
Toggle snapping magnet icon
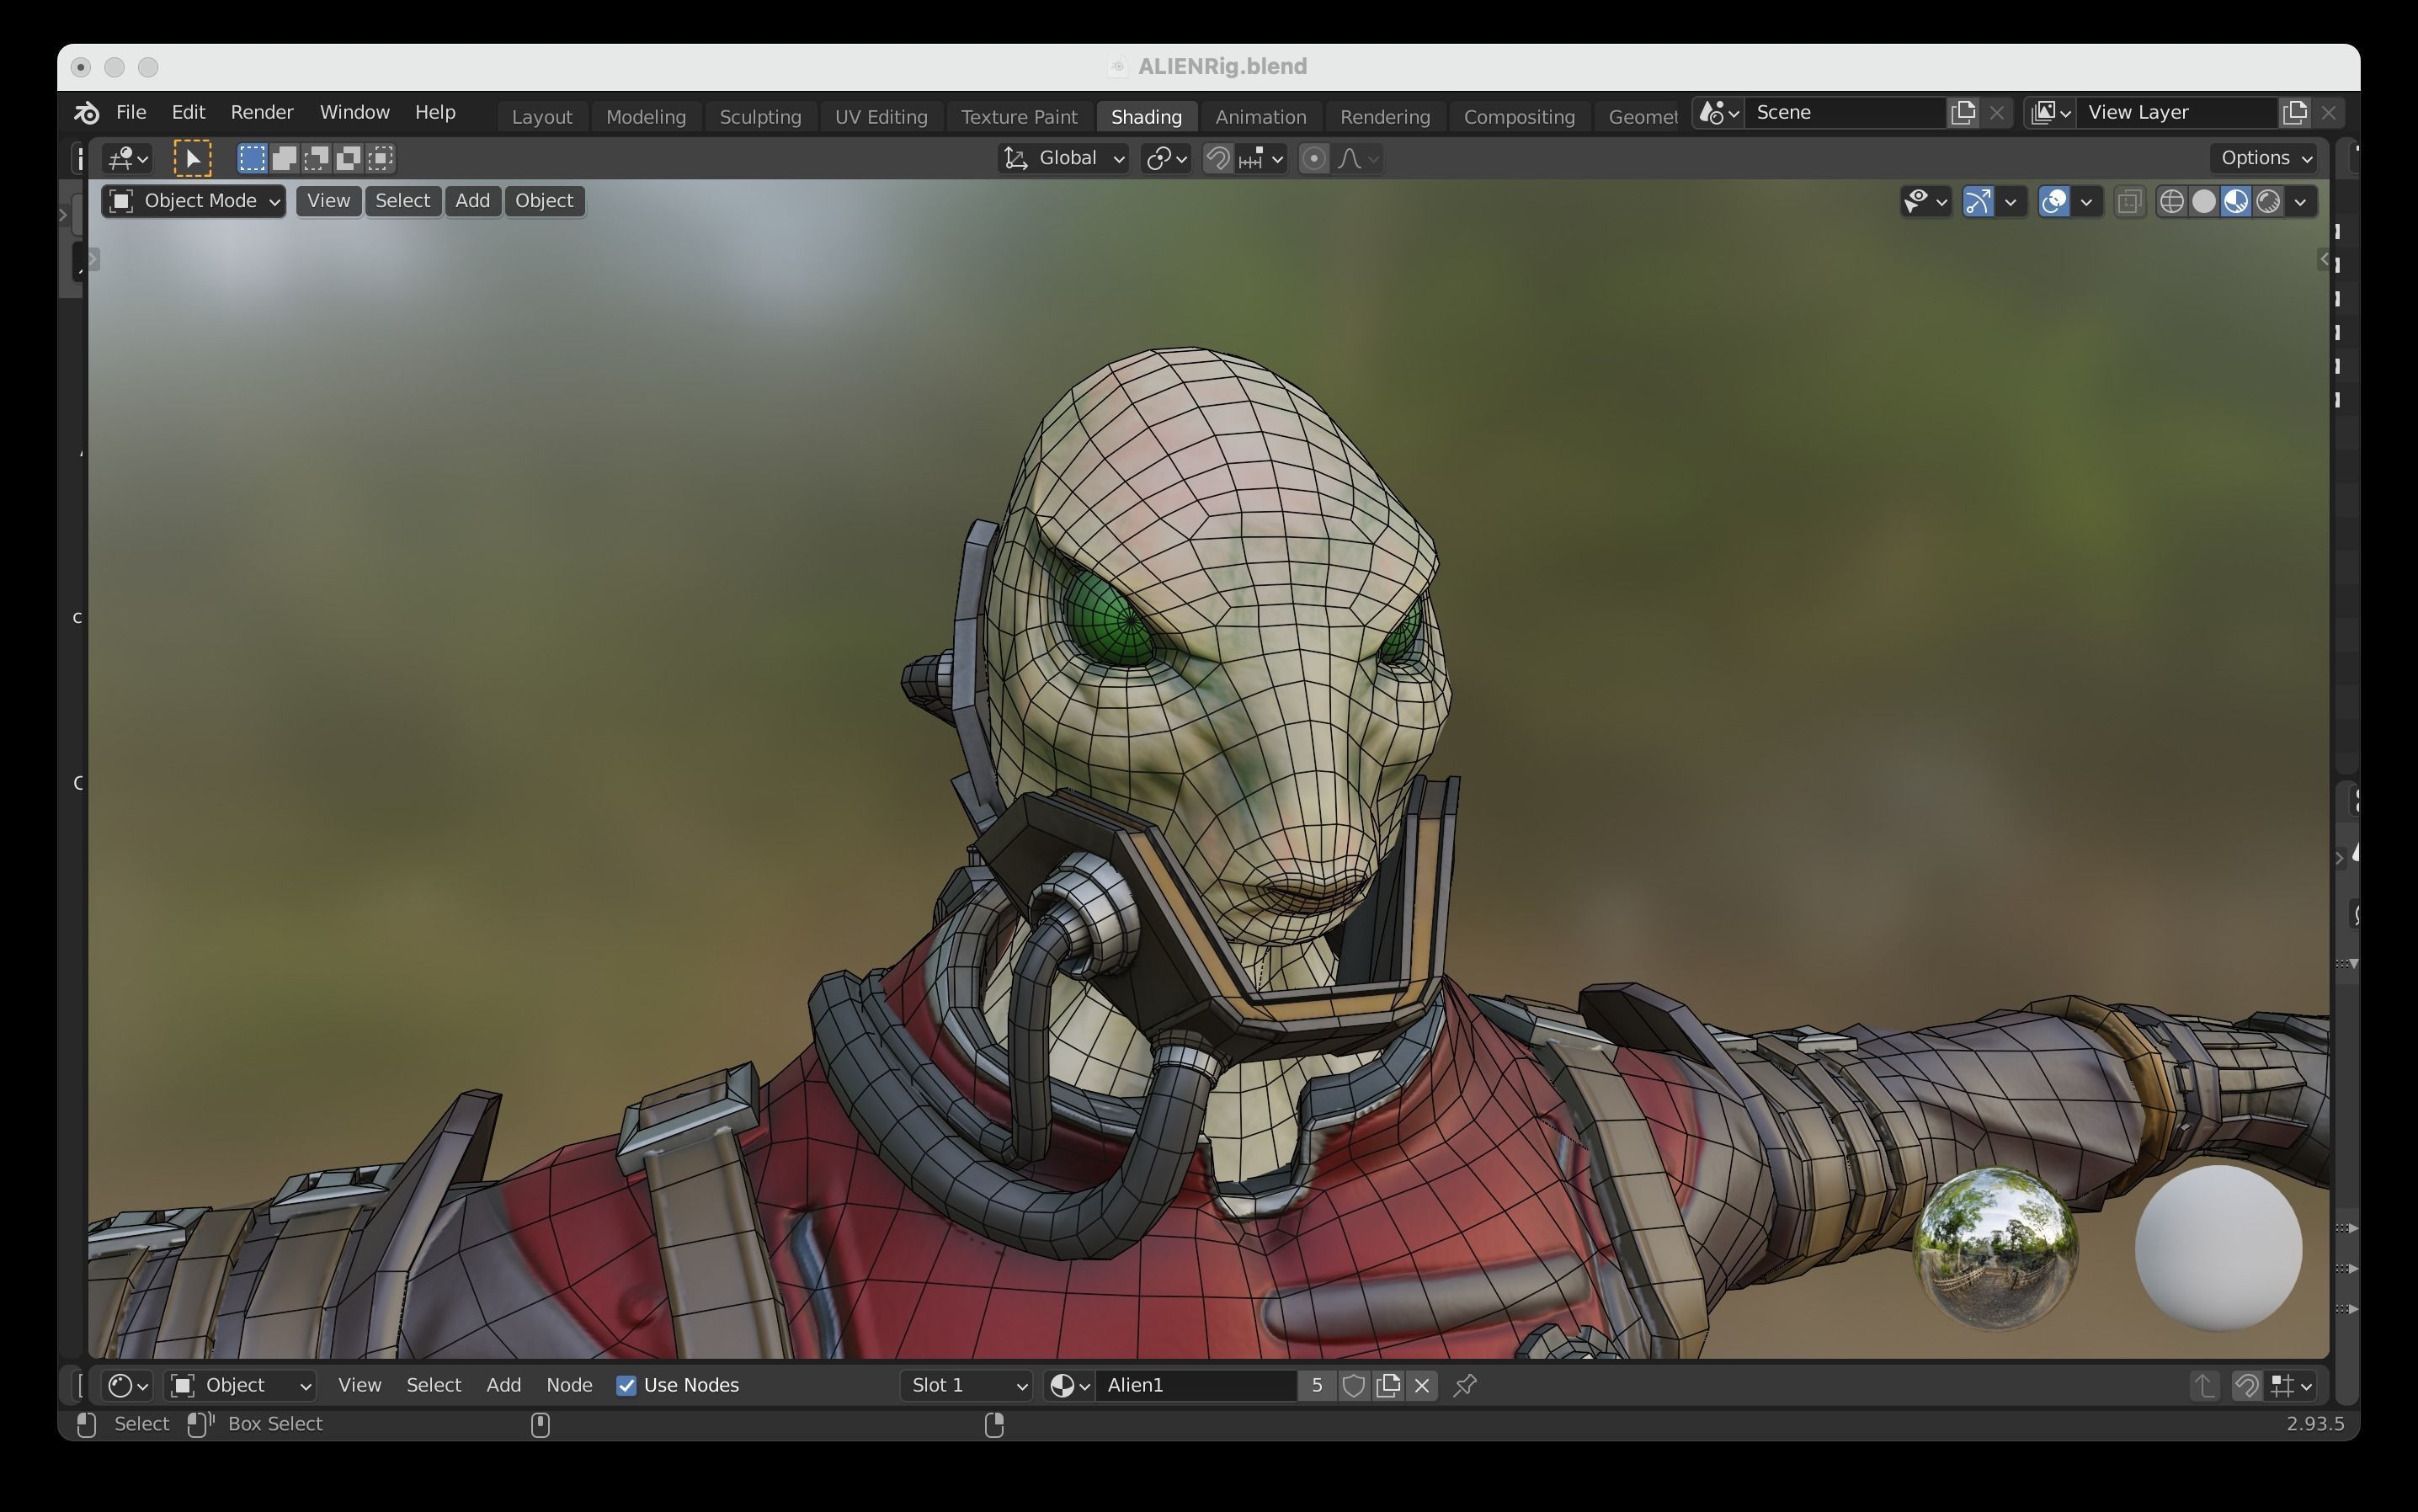[1217, 158]
